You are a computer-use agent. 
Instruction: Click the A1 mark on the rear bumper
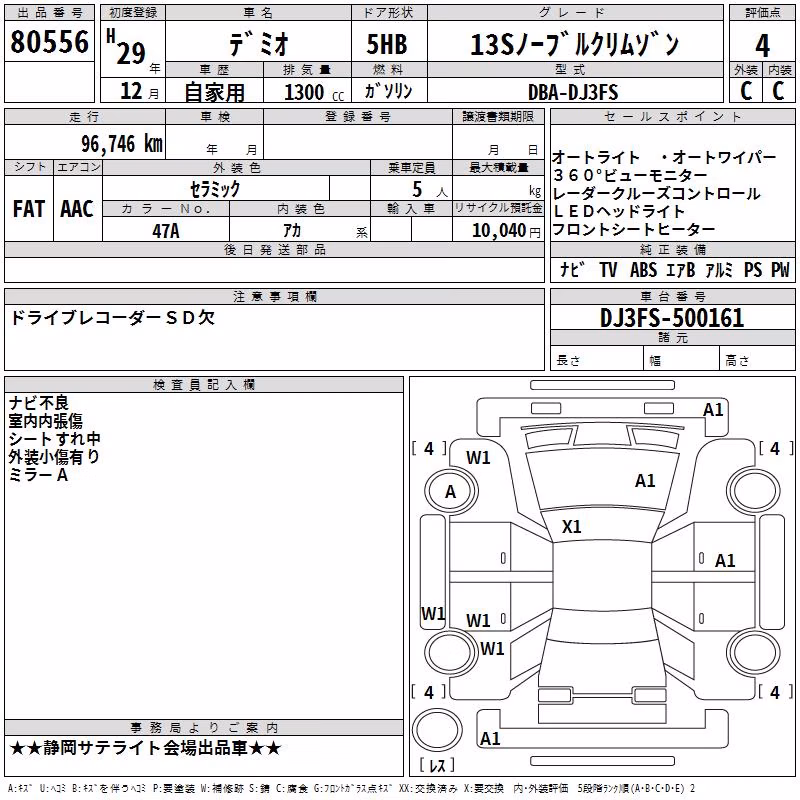490,738
